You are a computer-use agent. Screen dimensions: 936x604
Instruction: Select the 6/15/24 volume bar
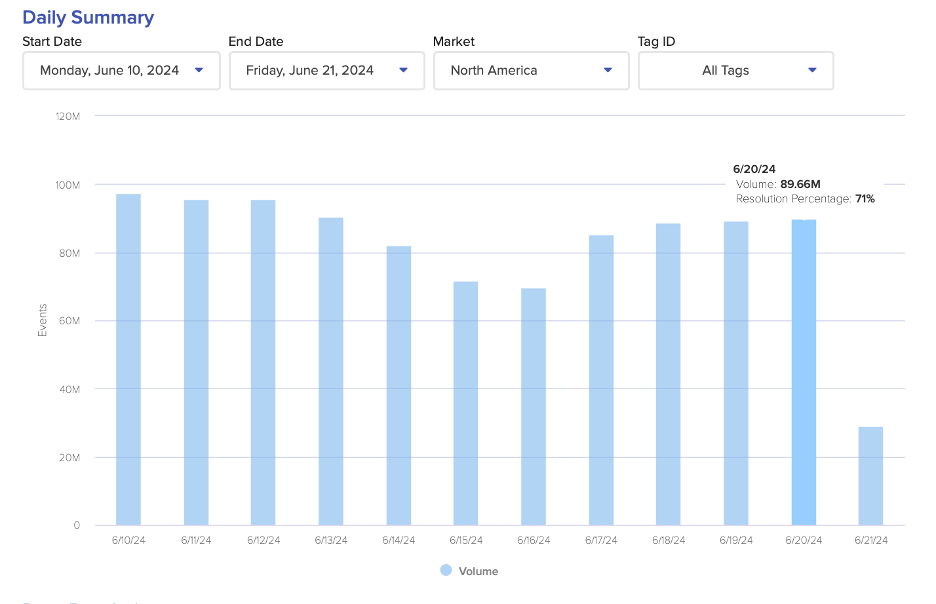(x=466, y=403)
